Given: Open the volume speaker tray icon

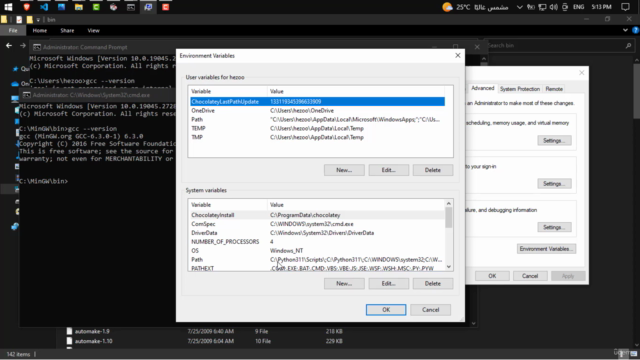Looking at the screenshot, I should pyautogui.click(x=553, y=7).
